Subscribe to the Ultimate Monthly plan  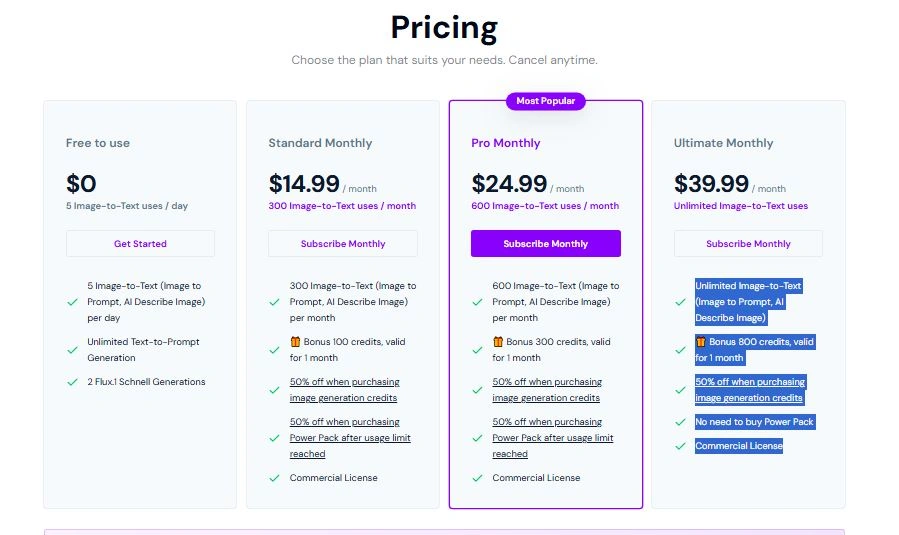(748, 244)
